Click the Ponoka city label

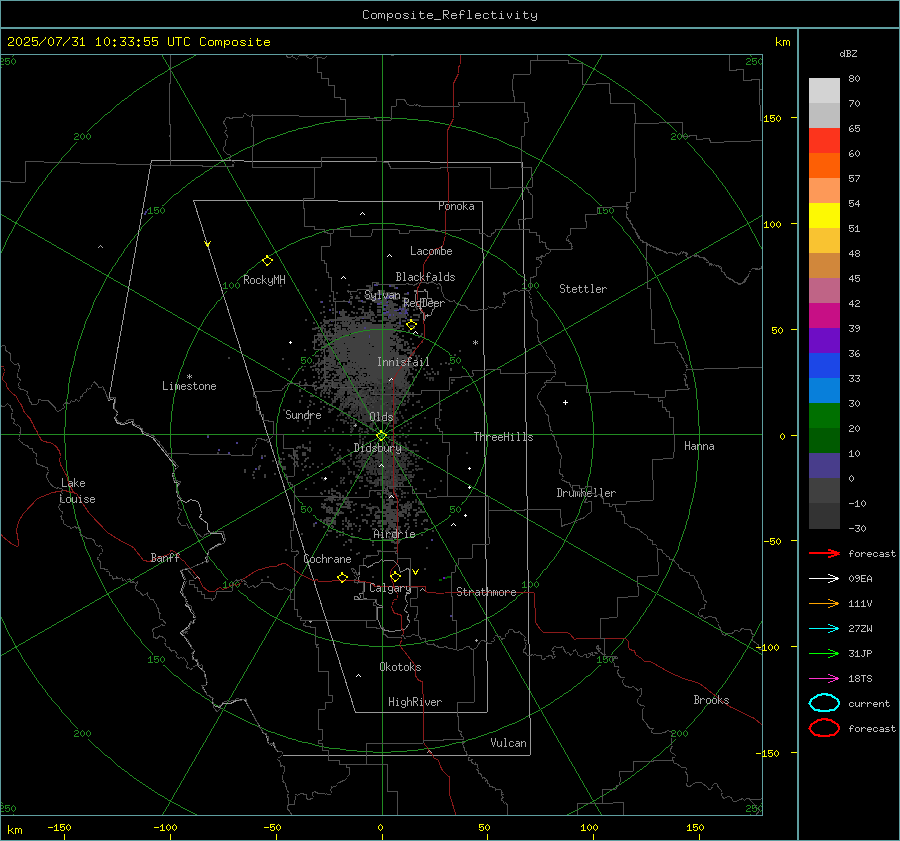(456, 206)
